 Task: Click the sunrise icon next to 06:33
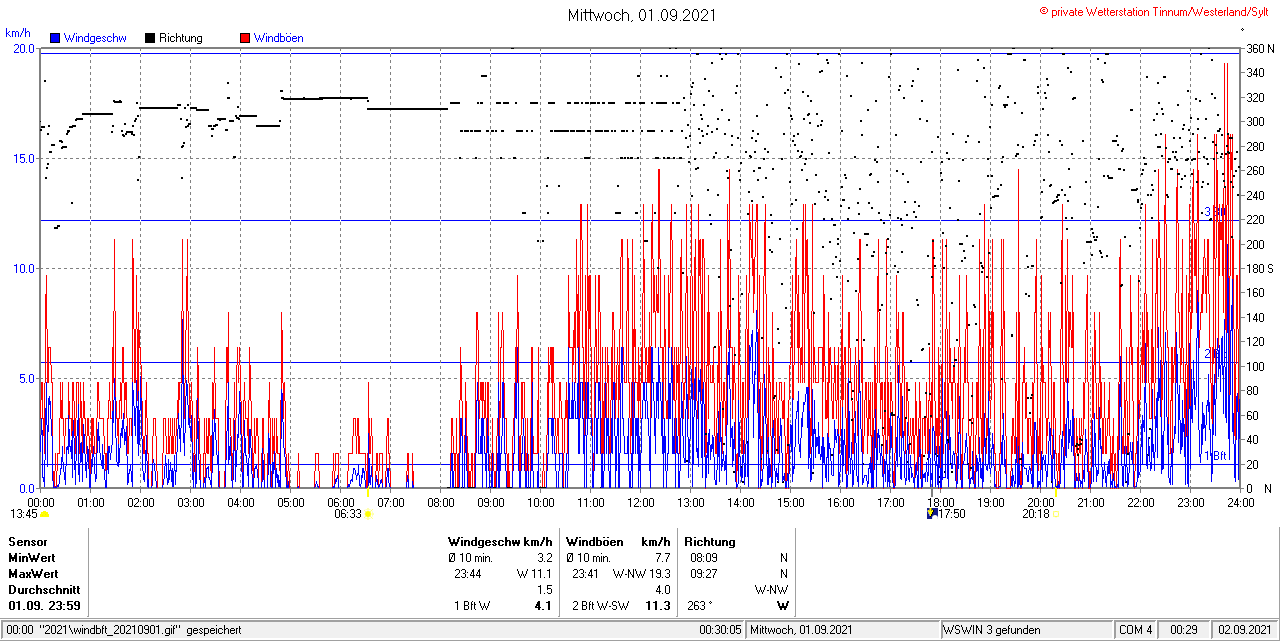click(369, 514)
